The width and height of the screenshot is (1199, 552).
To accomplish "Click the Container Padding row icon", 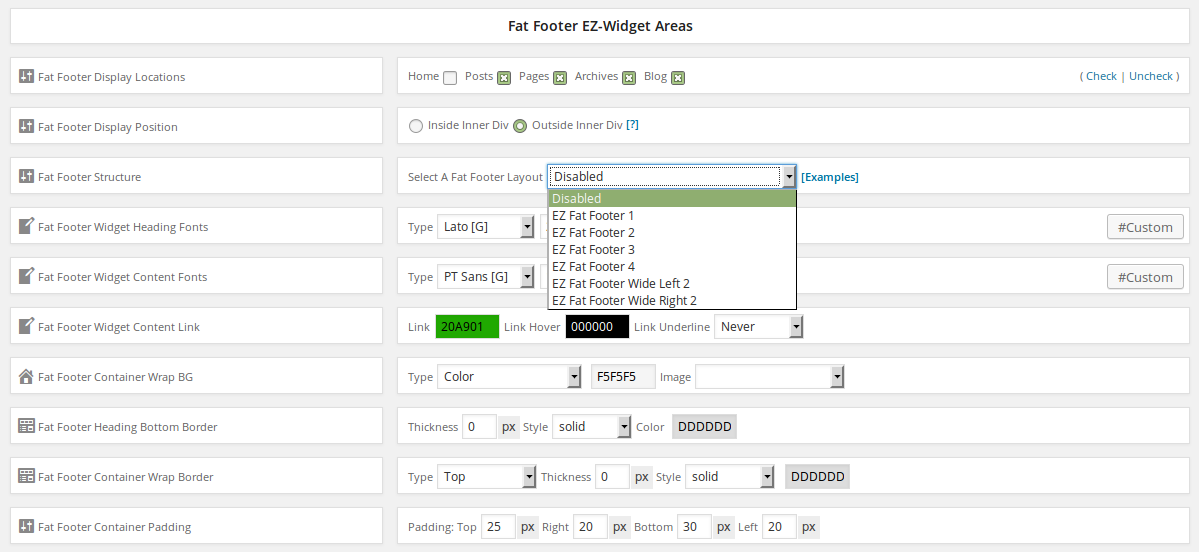I will point(26,526).
